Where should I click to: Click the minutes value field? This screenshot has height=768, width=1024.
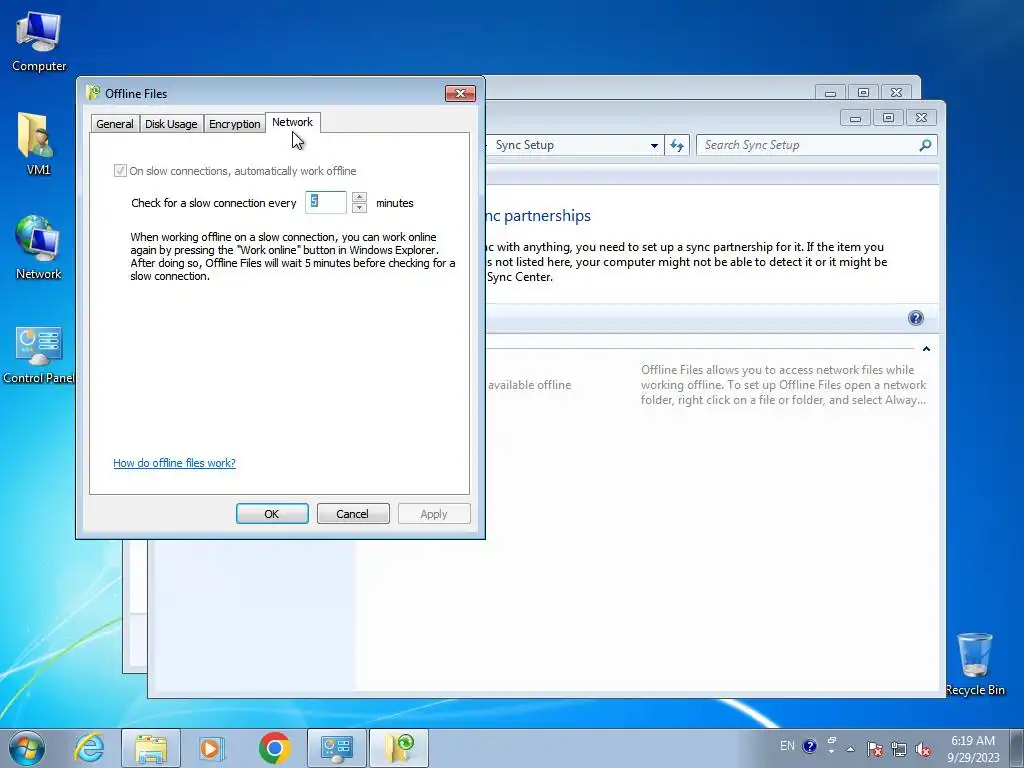[325, 202]
